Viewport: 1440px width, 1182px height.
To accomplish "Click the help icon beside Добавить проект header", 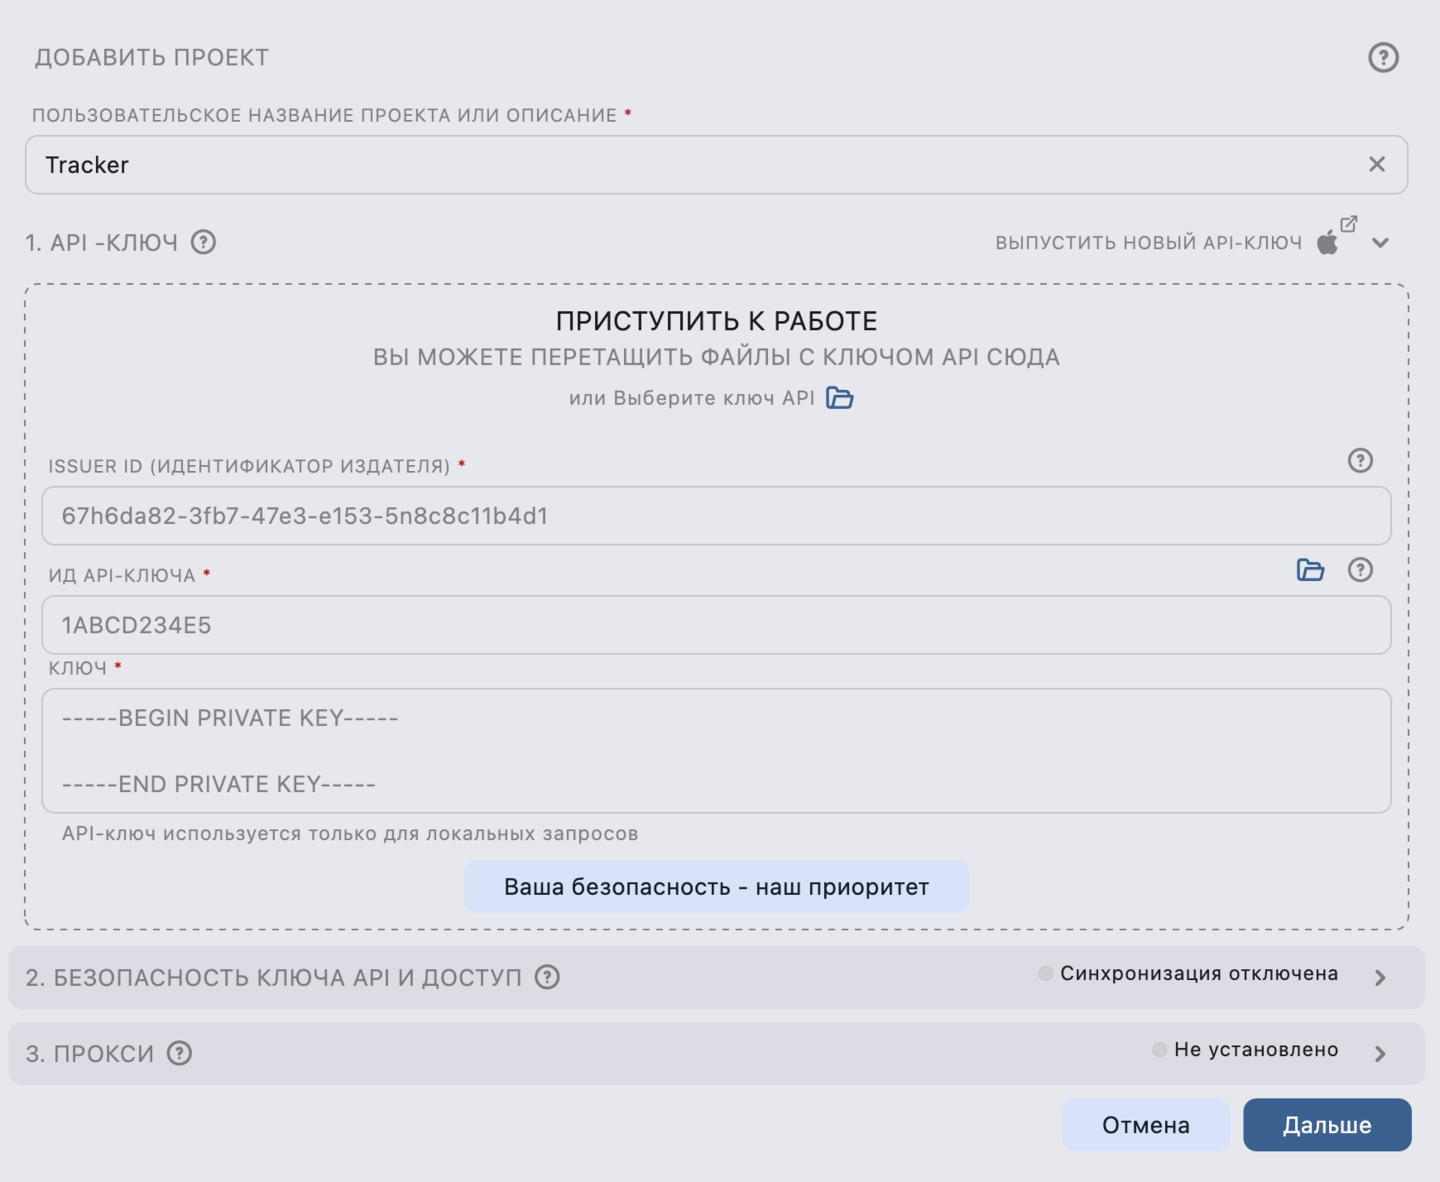I will point(1383,57).
